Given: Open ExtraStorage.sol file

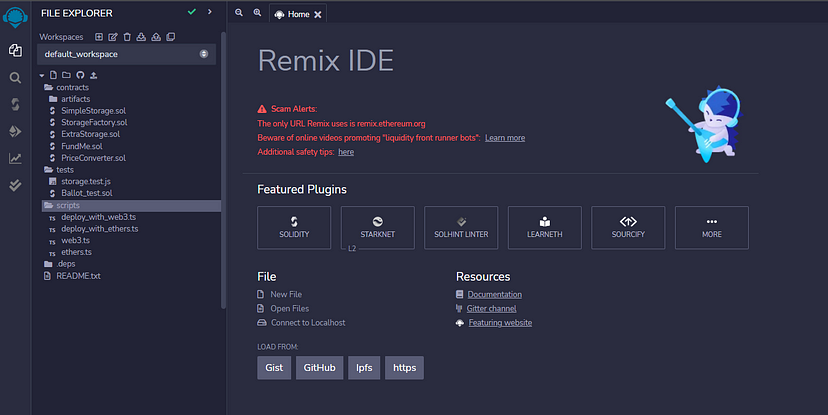Looking at the screenshot, I should (90, 134).
